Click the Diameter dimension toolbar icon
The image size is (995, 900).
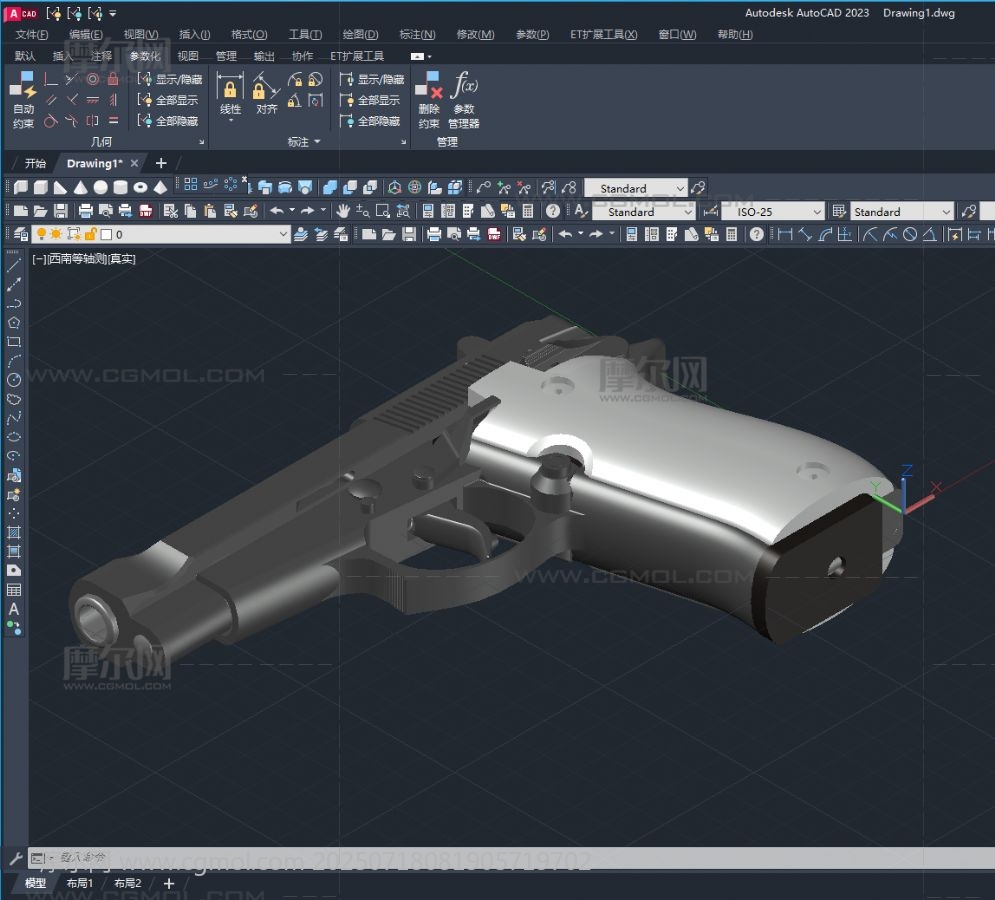pyautogui.click(x=910, y=234)
